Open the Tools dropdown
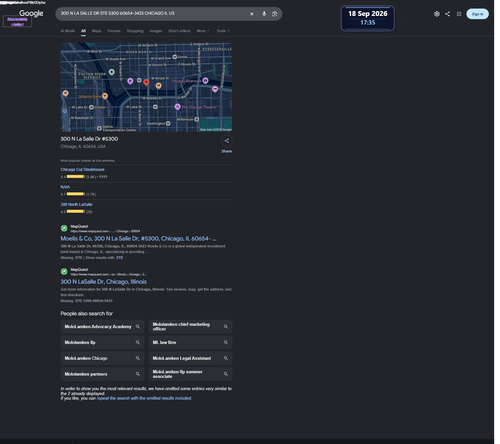 (x=223, y=31)
